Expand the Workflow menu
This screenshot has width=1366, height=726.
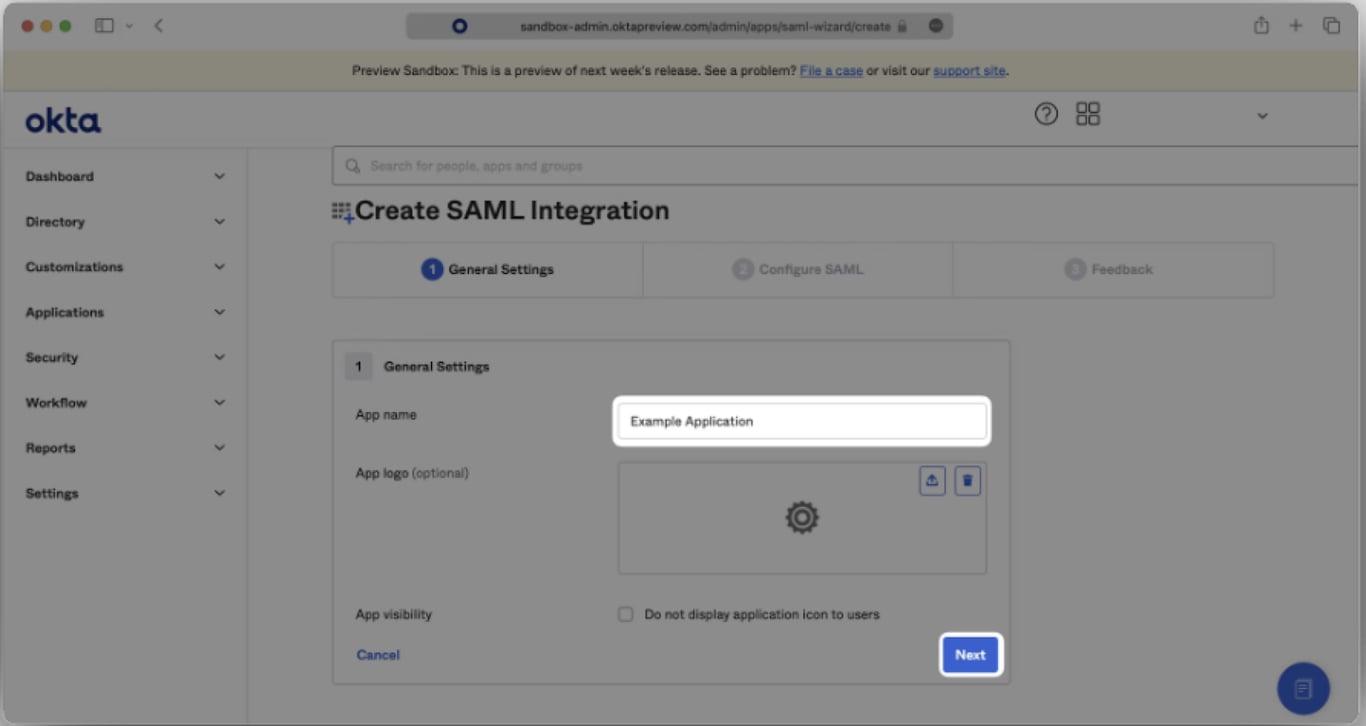tap(125, 403)
